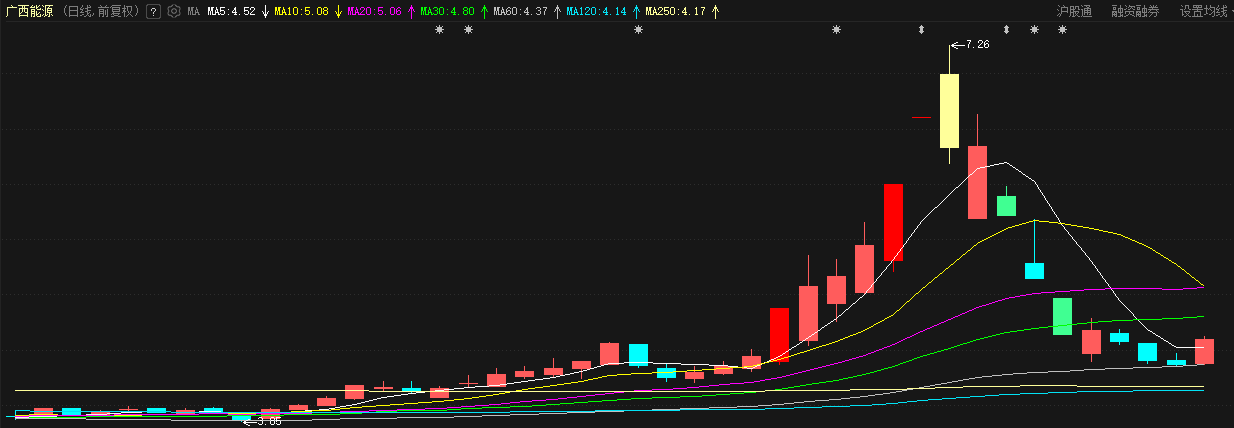
Task: Click the double-arrow marker left of 7.26 label
Action: pyautogui.click(x=921, y=30)
